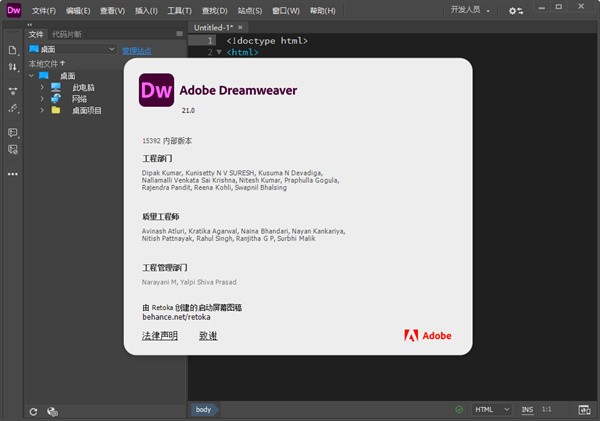Image resolution: width=600 pixels, height=421 pixels.
Task: Expand the 桌面项目 folder node
Action: (x=42, y=111)
